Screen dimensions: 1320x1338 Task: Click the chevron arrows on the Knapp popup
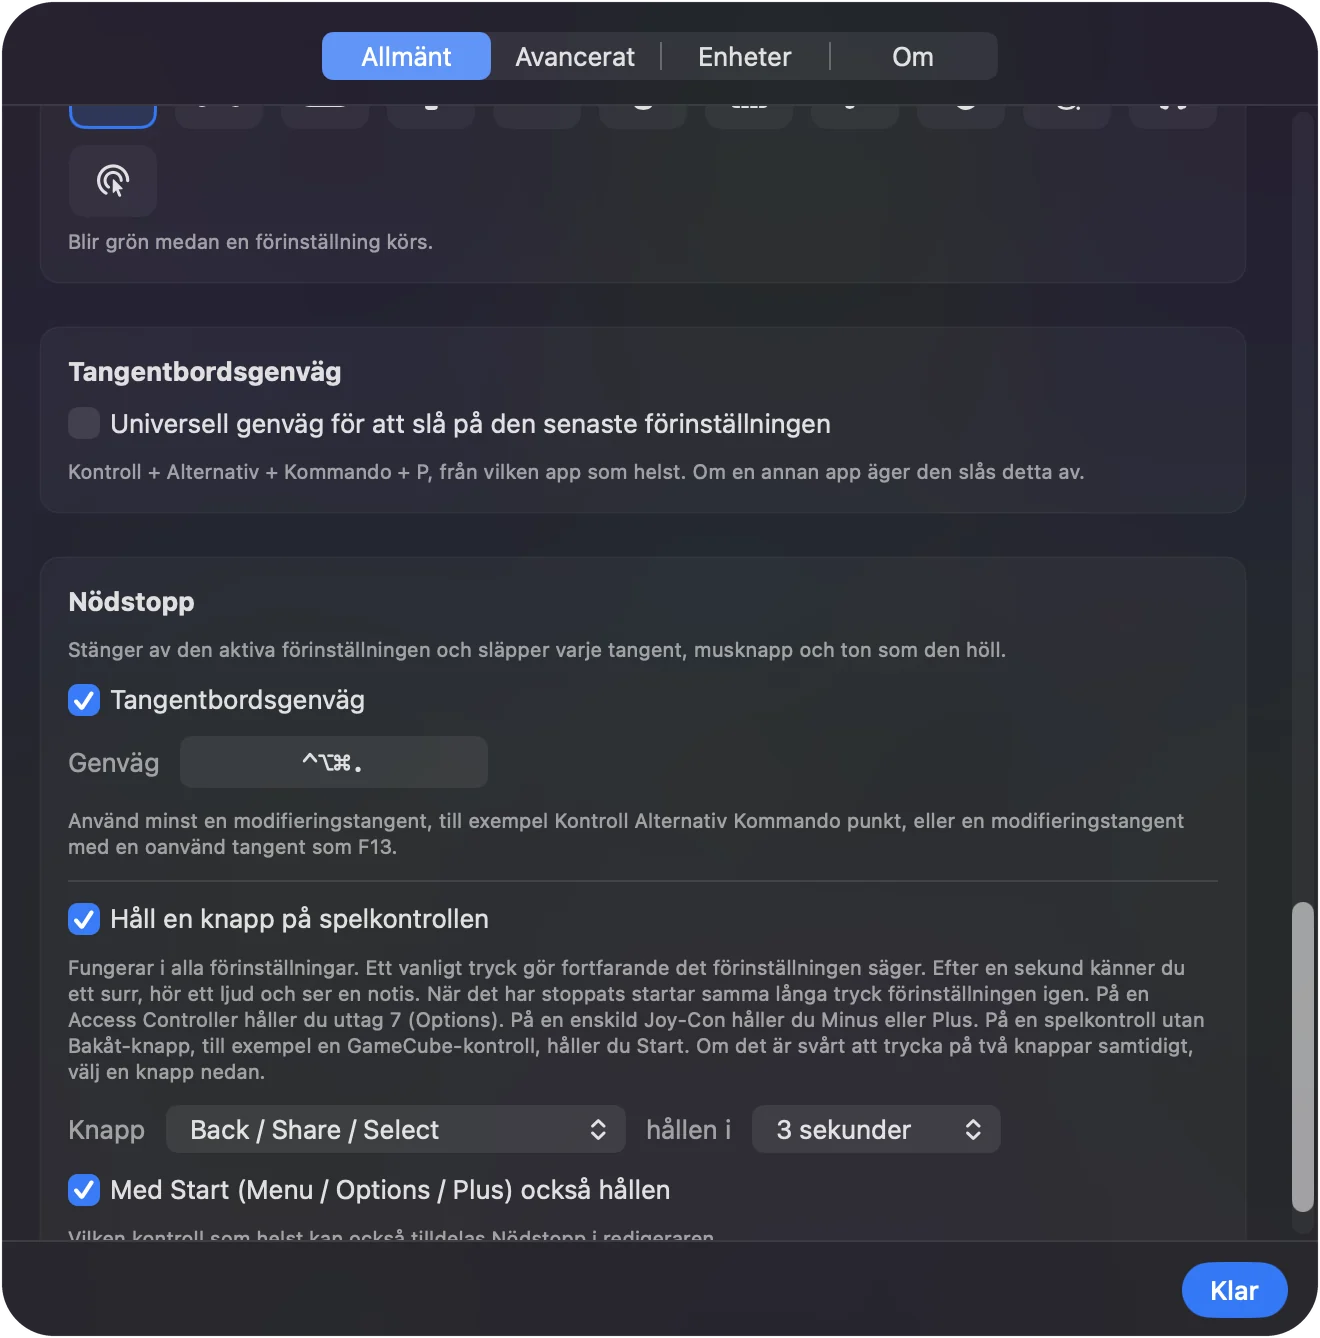pyautogui.click(x=598, y=1130)
